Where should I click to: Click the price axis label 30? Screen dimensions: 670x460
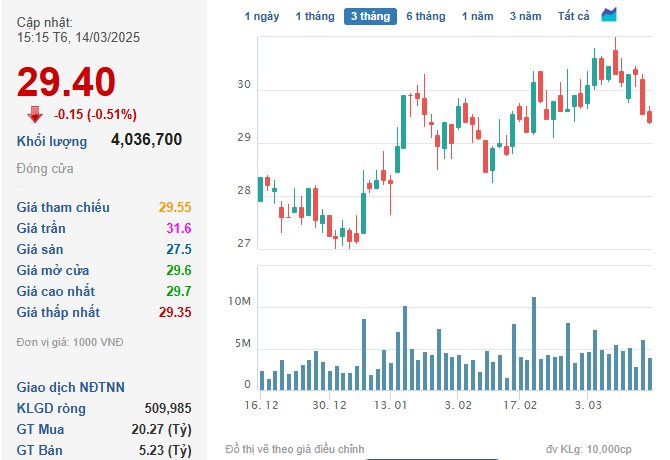point(244,85)
